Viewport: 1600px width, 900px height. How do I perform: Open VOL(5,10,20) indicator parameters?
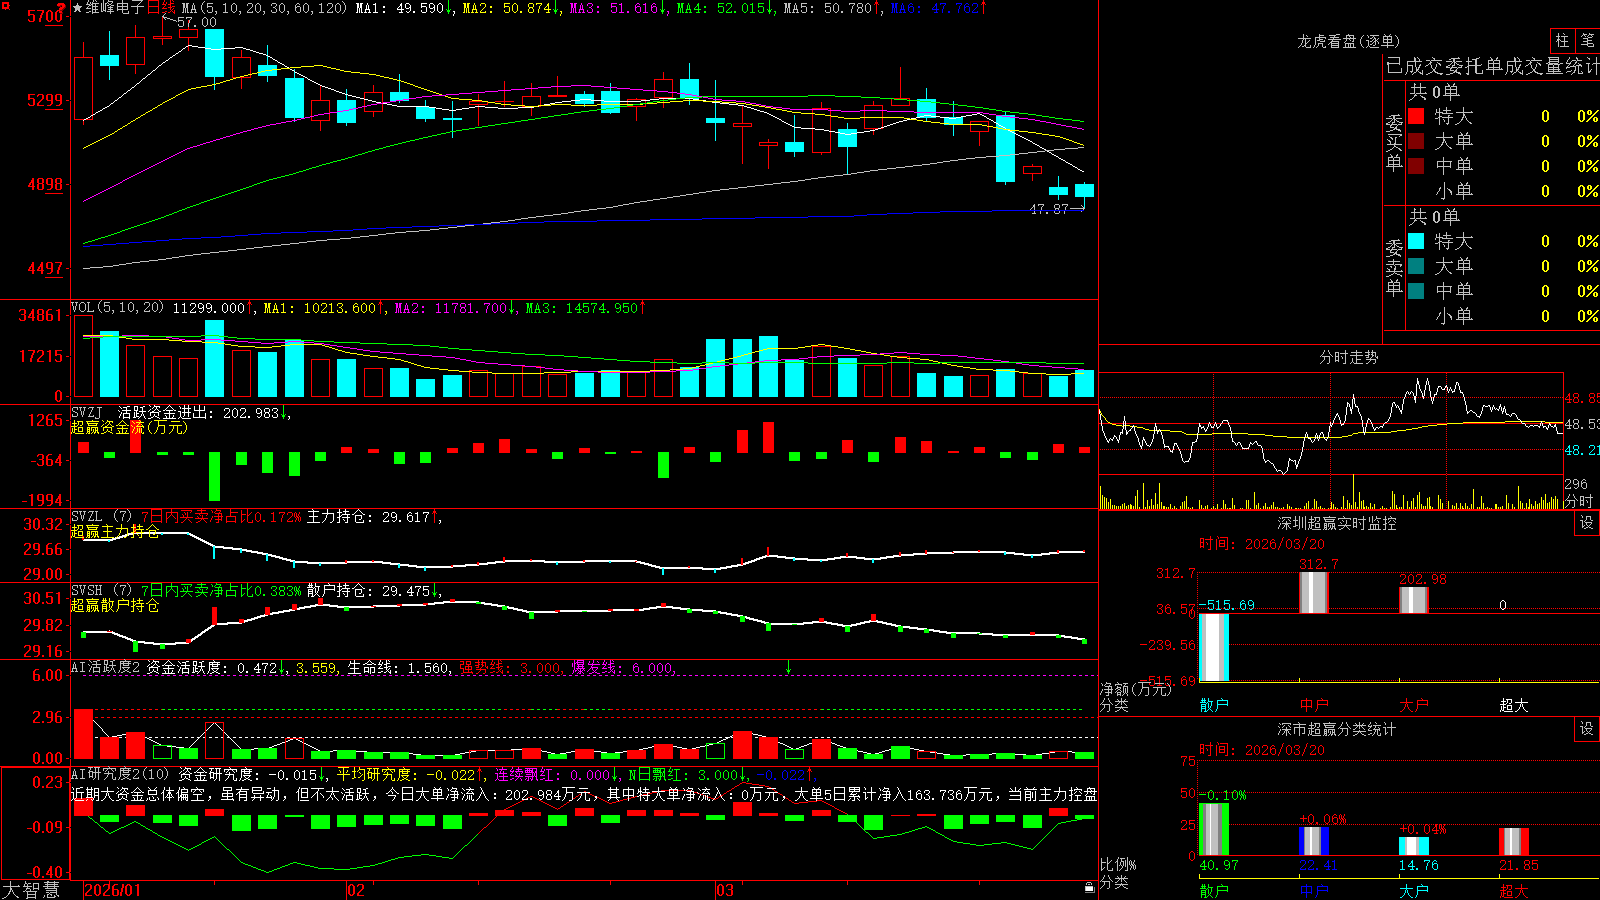tap(117, 308)
